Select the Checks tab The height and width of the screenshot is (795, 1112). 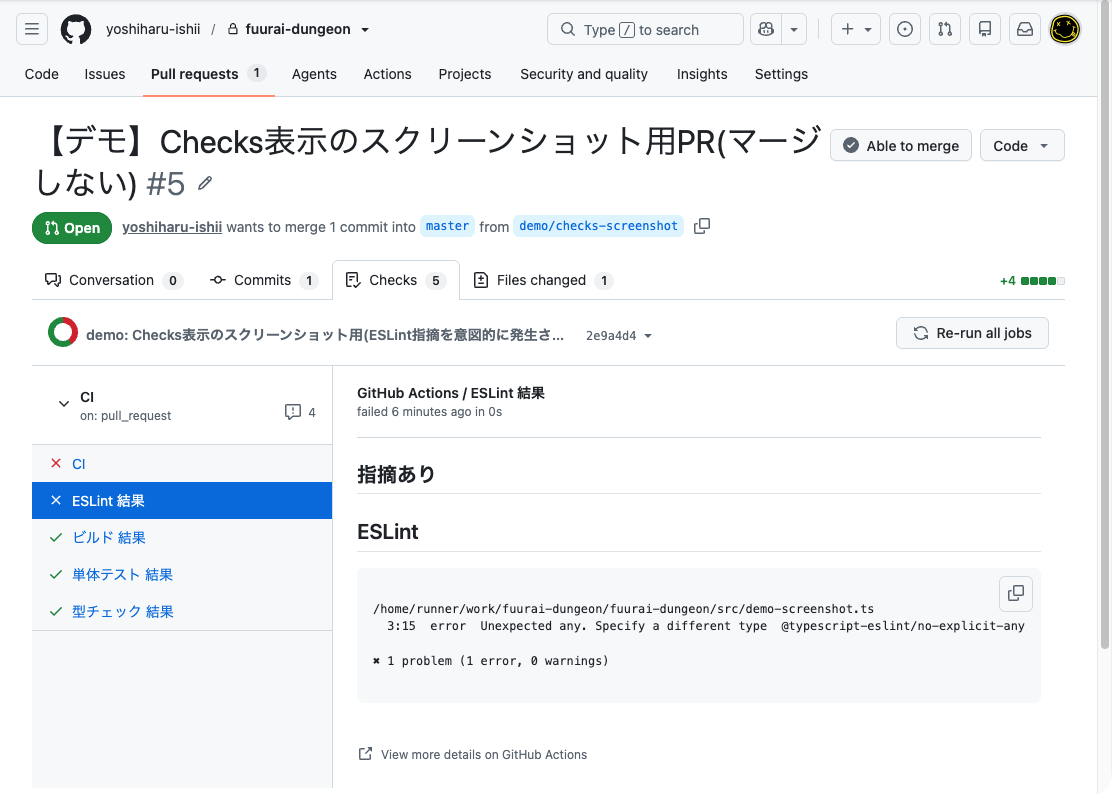(396, 280)
